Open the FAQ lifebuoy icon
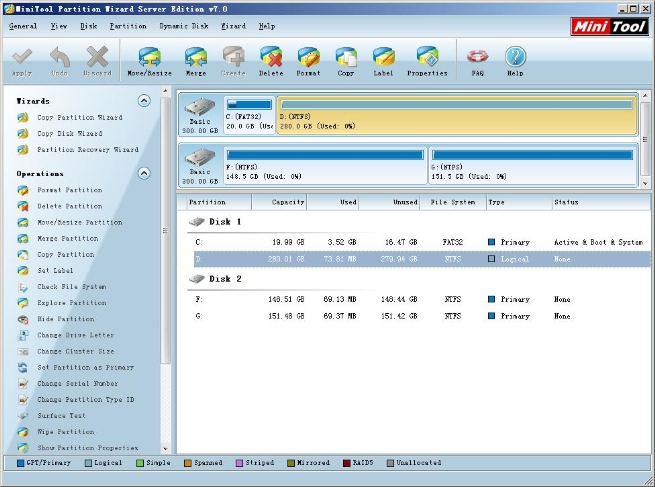 click(x=477, y=57)
